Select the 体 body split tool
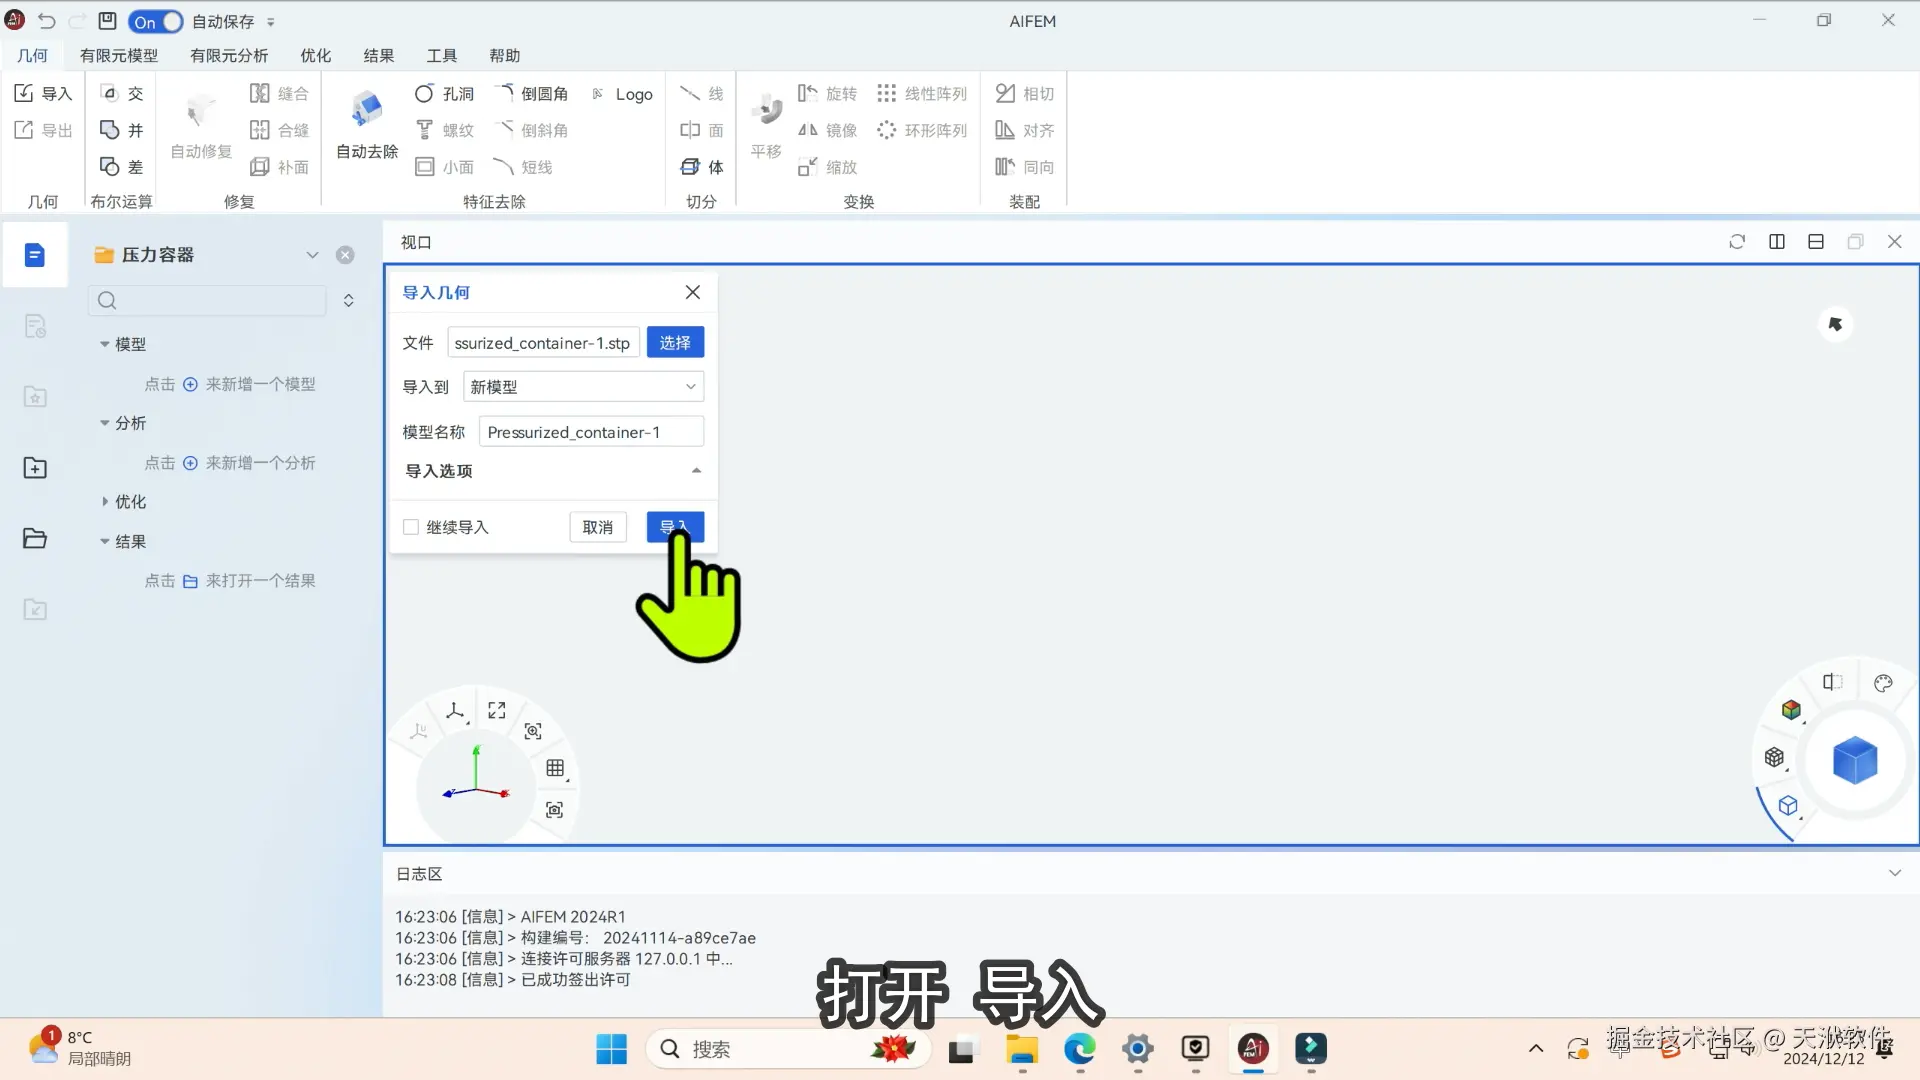The width and height of the screenshot is (1920, 1080). click(x=702, y=167)
